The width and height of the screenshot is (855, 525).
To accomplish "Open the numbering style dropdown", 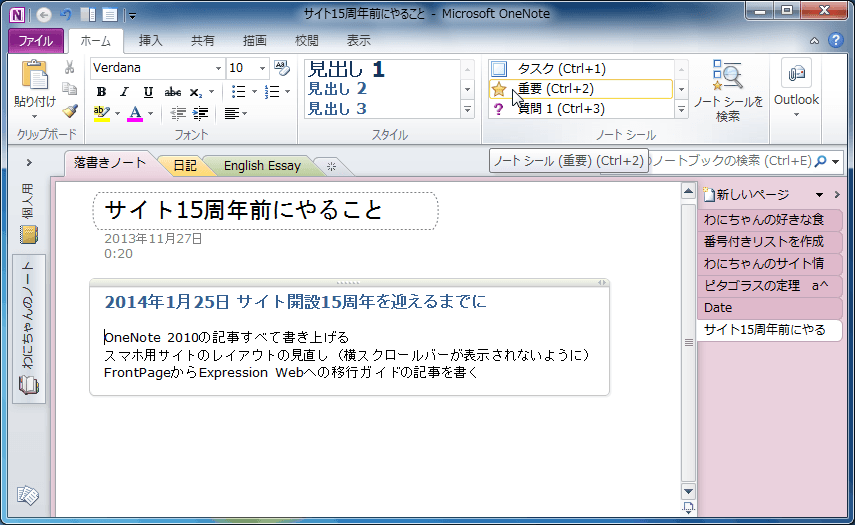I will (287, 92).
